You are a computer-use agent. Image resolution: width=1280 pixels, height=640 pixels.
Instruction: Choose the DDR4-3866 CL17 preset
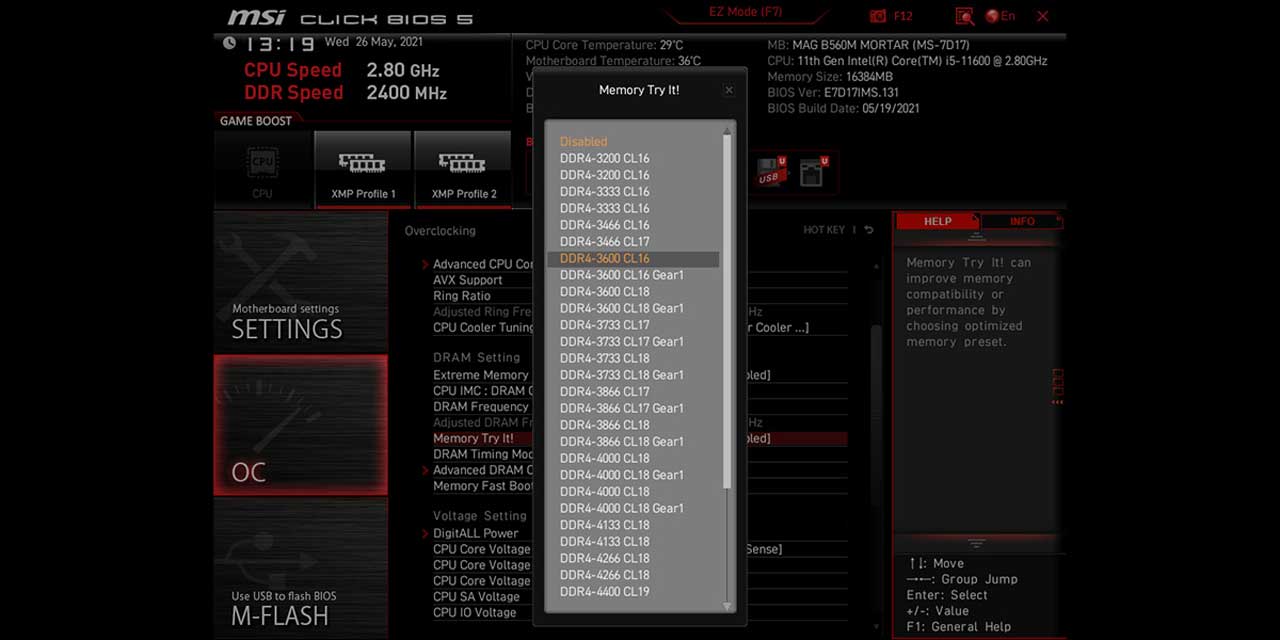(604, 392)
